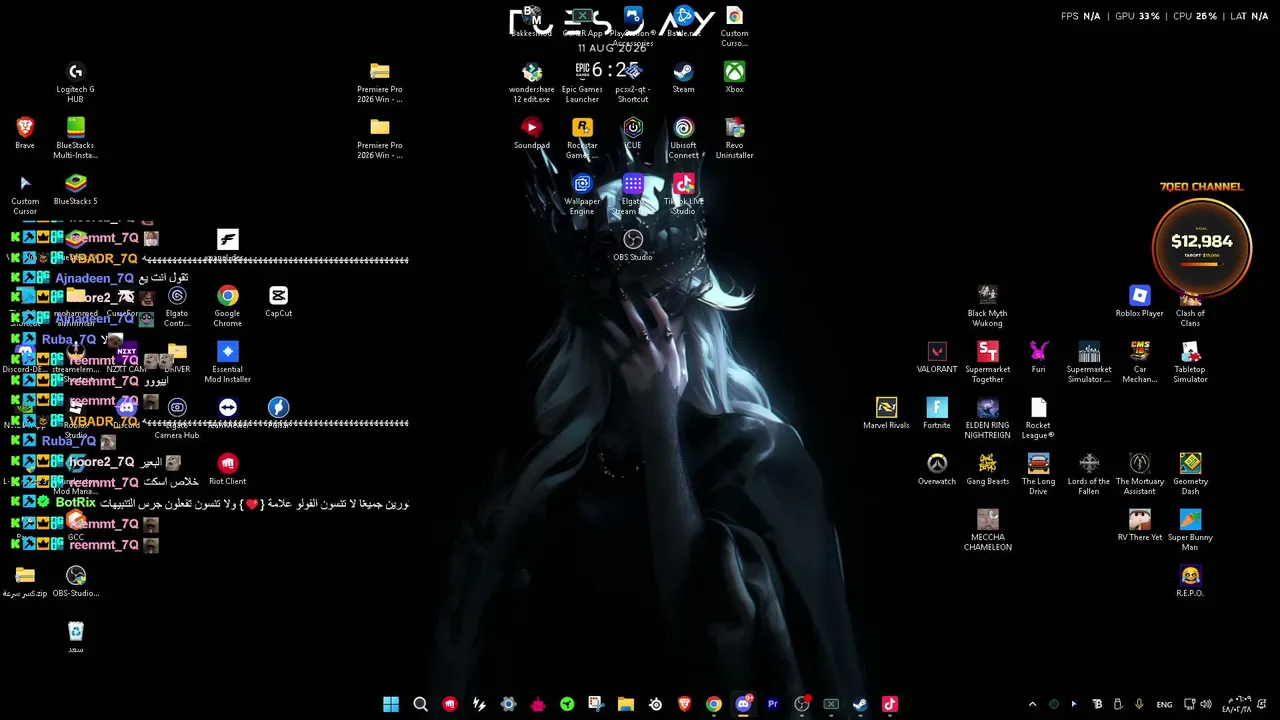Open Revo Uninstaller icon
Image resolution: width=1280 pixels, height=720 pixels.
734,138
